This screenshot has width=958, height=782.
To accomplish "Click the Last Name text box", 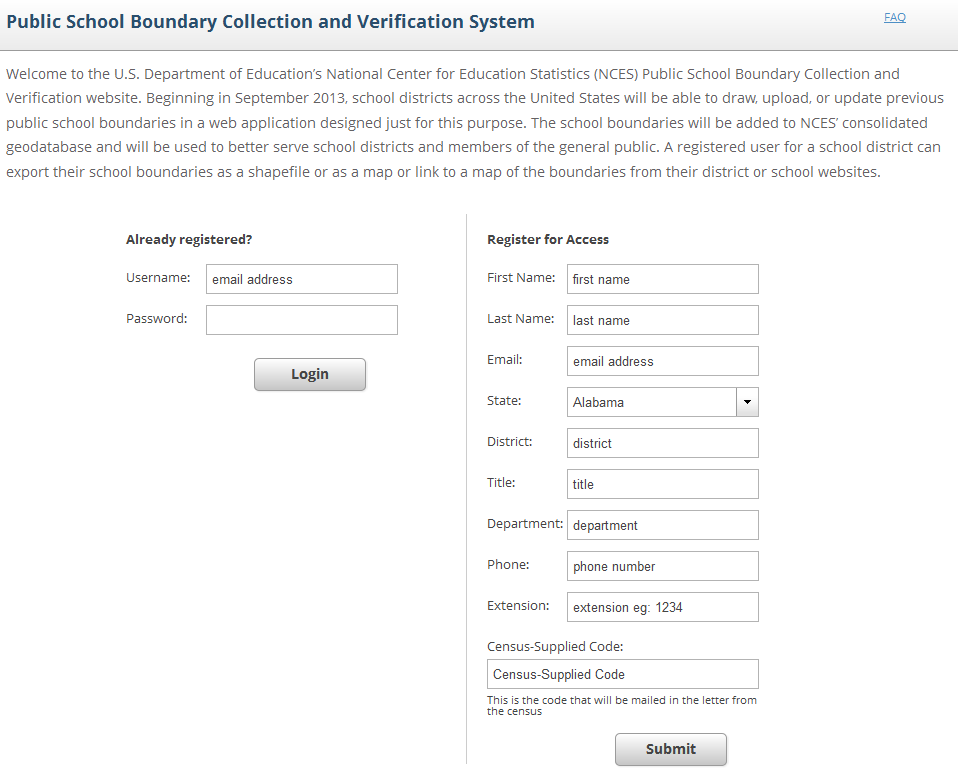I will tap(662, 320).
